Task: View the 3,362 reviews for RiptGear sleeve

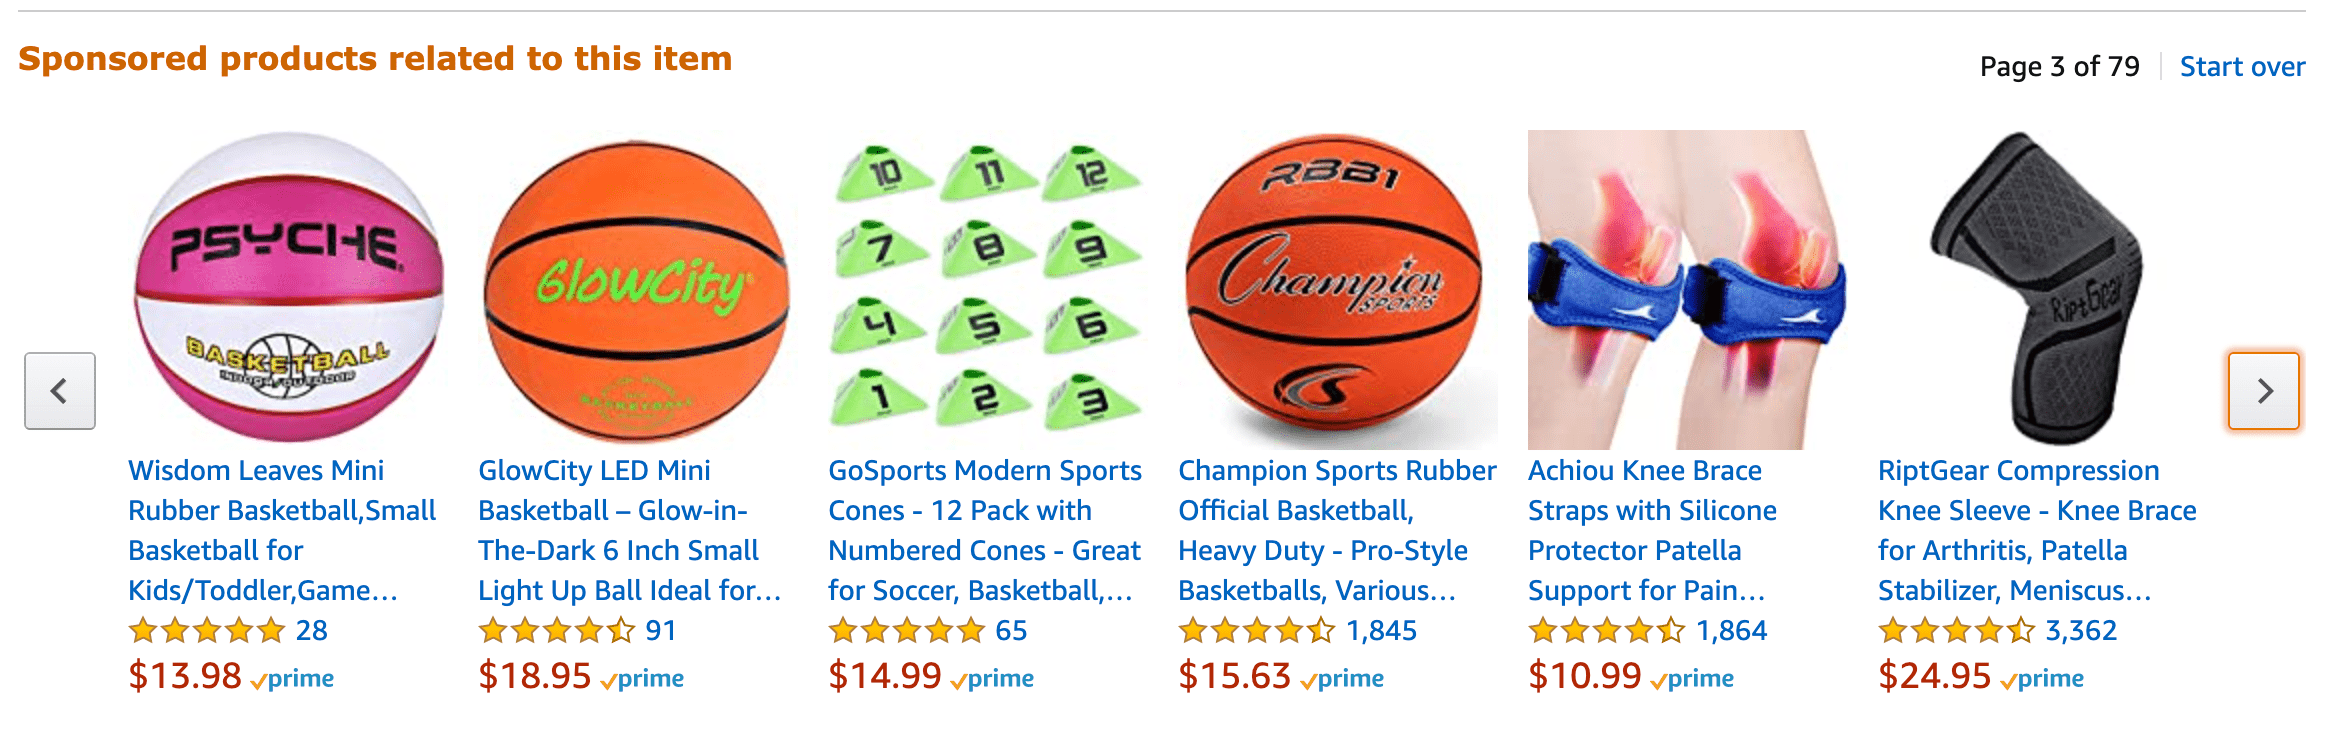Action: [2081, 631]
